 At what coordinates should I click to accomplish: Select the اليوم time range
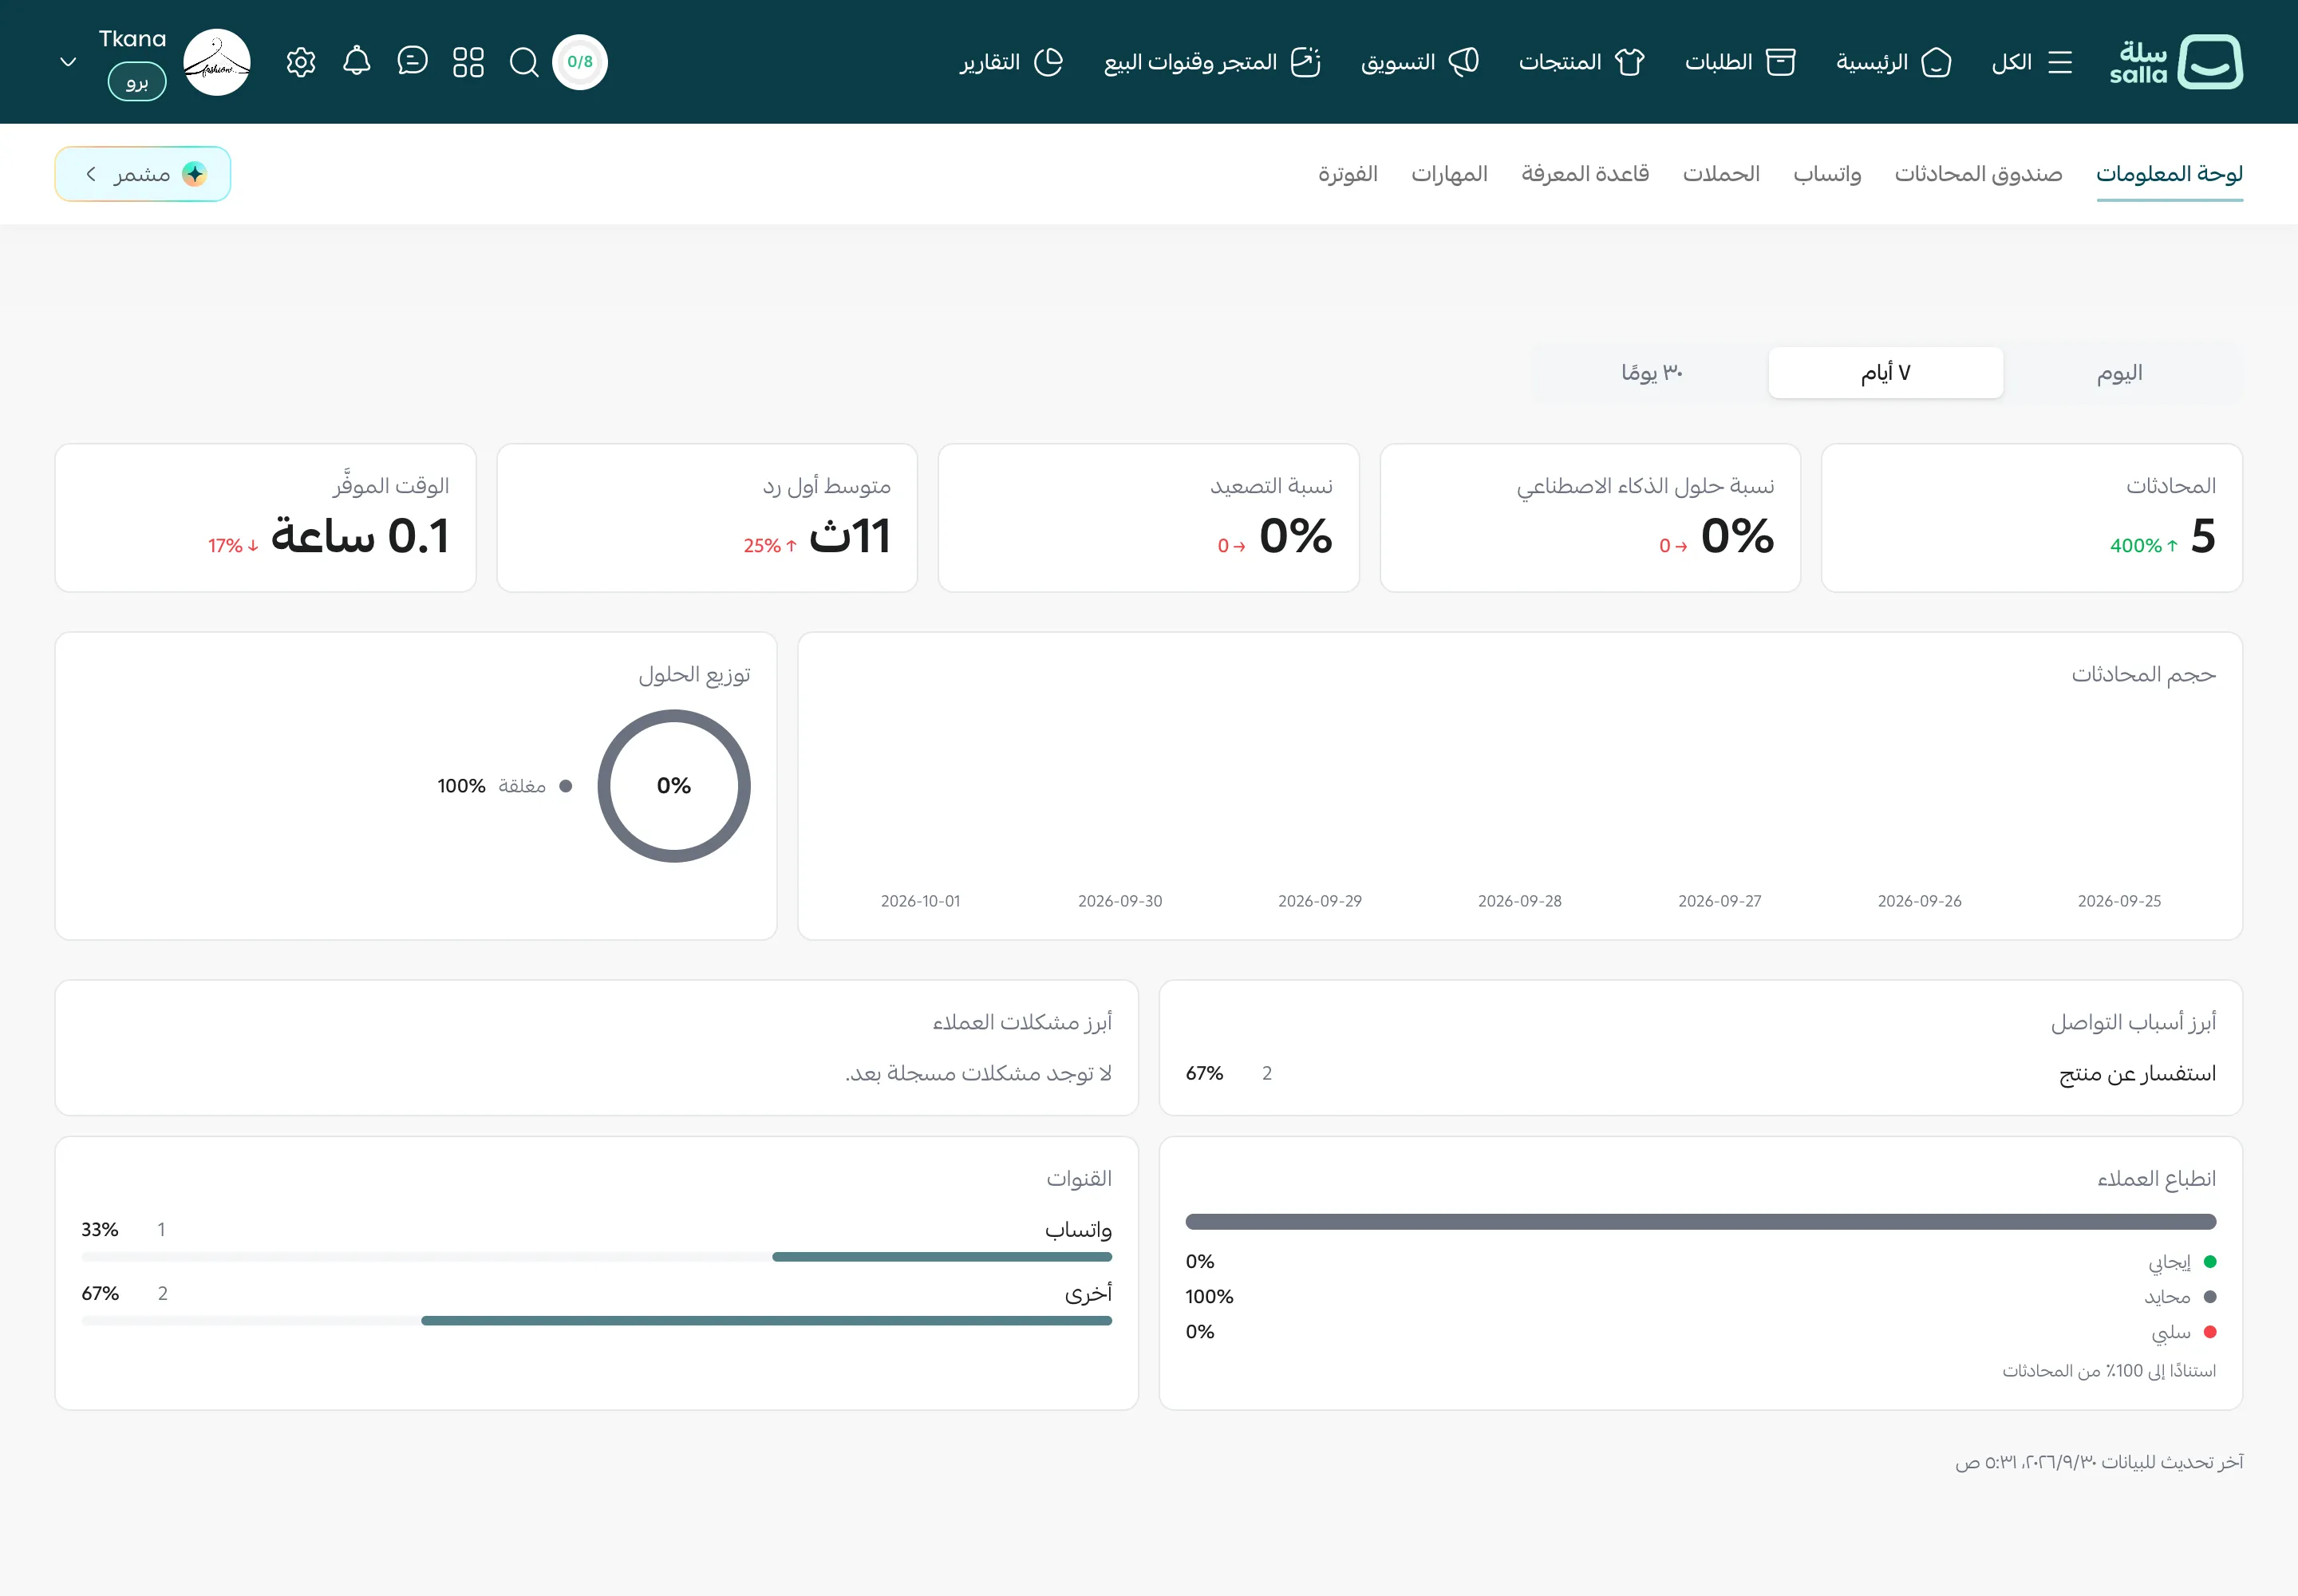(x=2120, y=373)
